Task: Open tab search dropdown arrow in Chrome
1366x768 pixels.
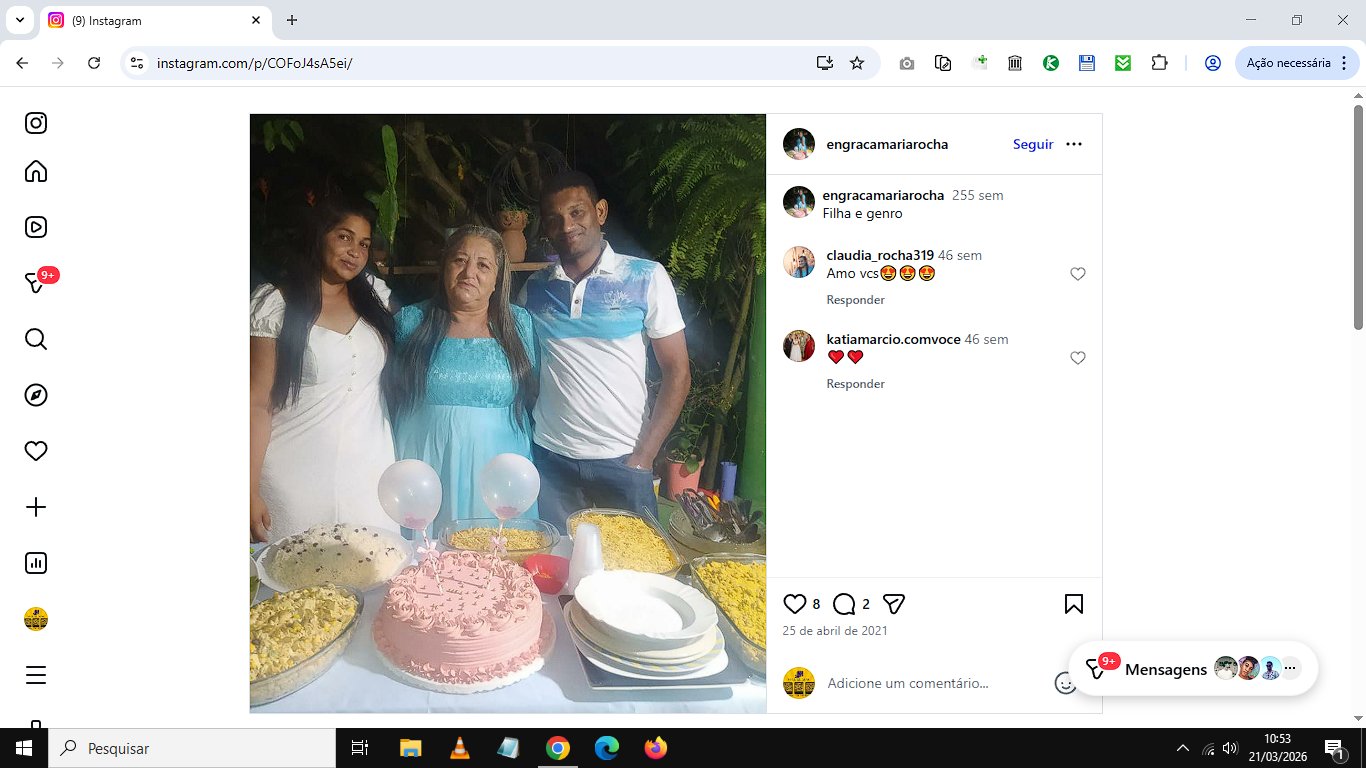Action: [x=19, y=20]
